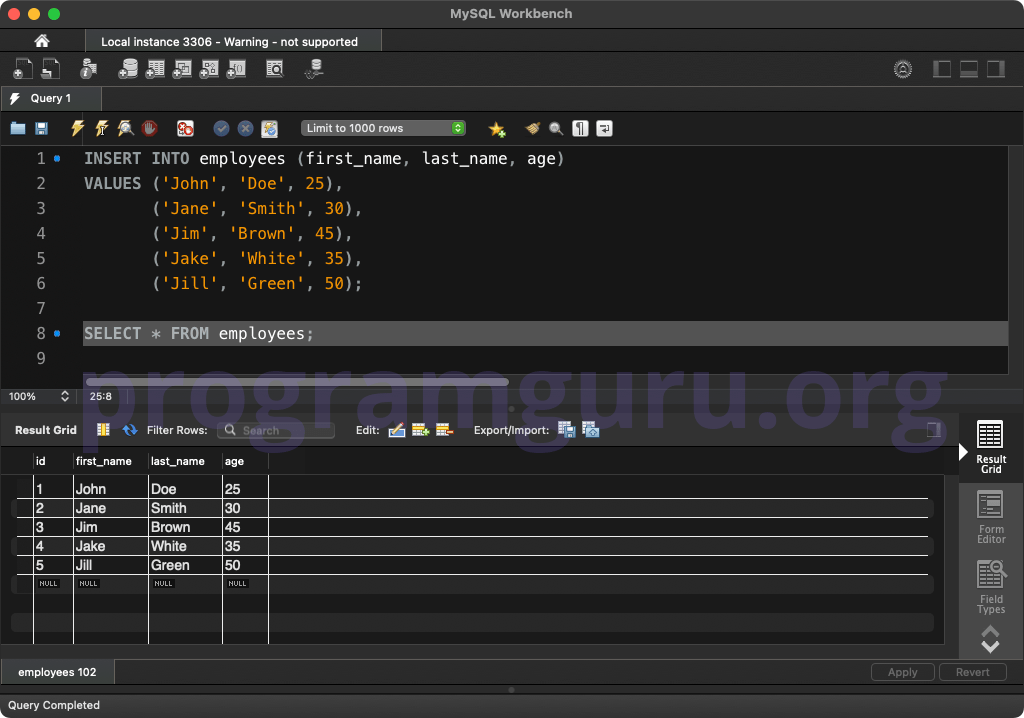This screenshot has width=1024, height=718.
Task: Refresh the result grid data
Action: coord(131,430)
